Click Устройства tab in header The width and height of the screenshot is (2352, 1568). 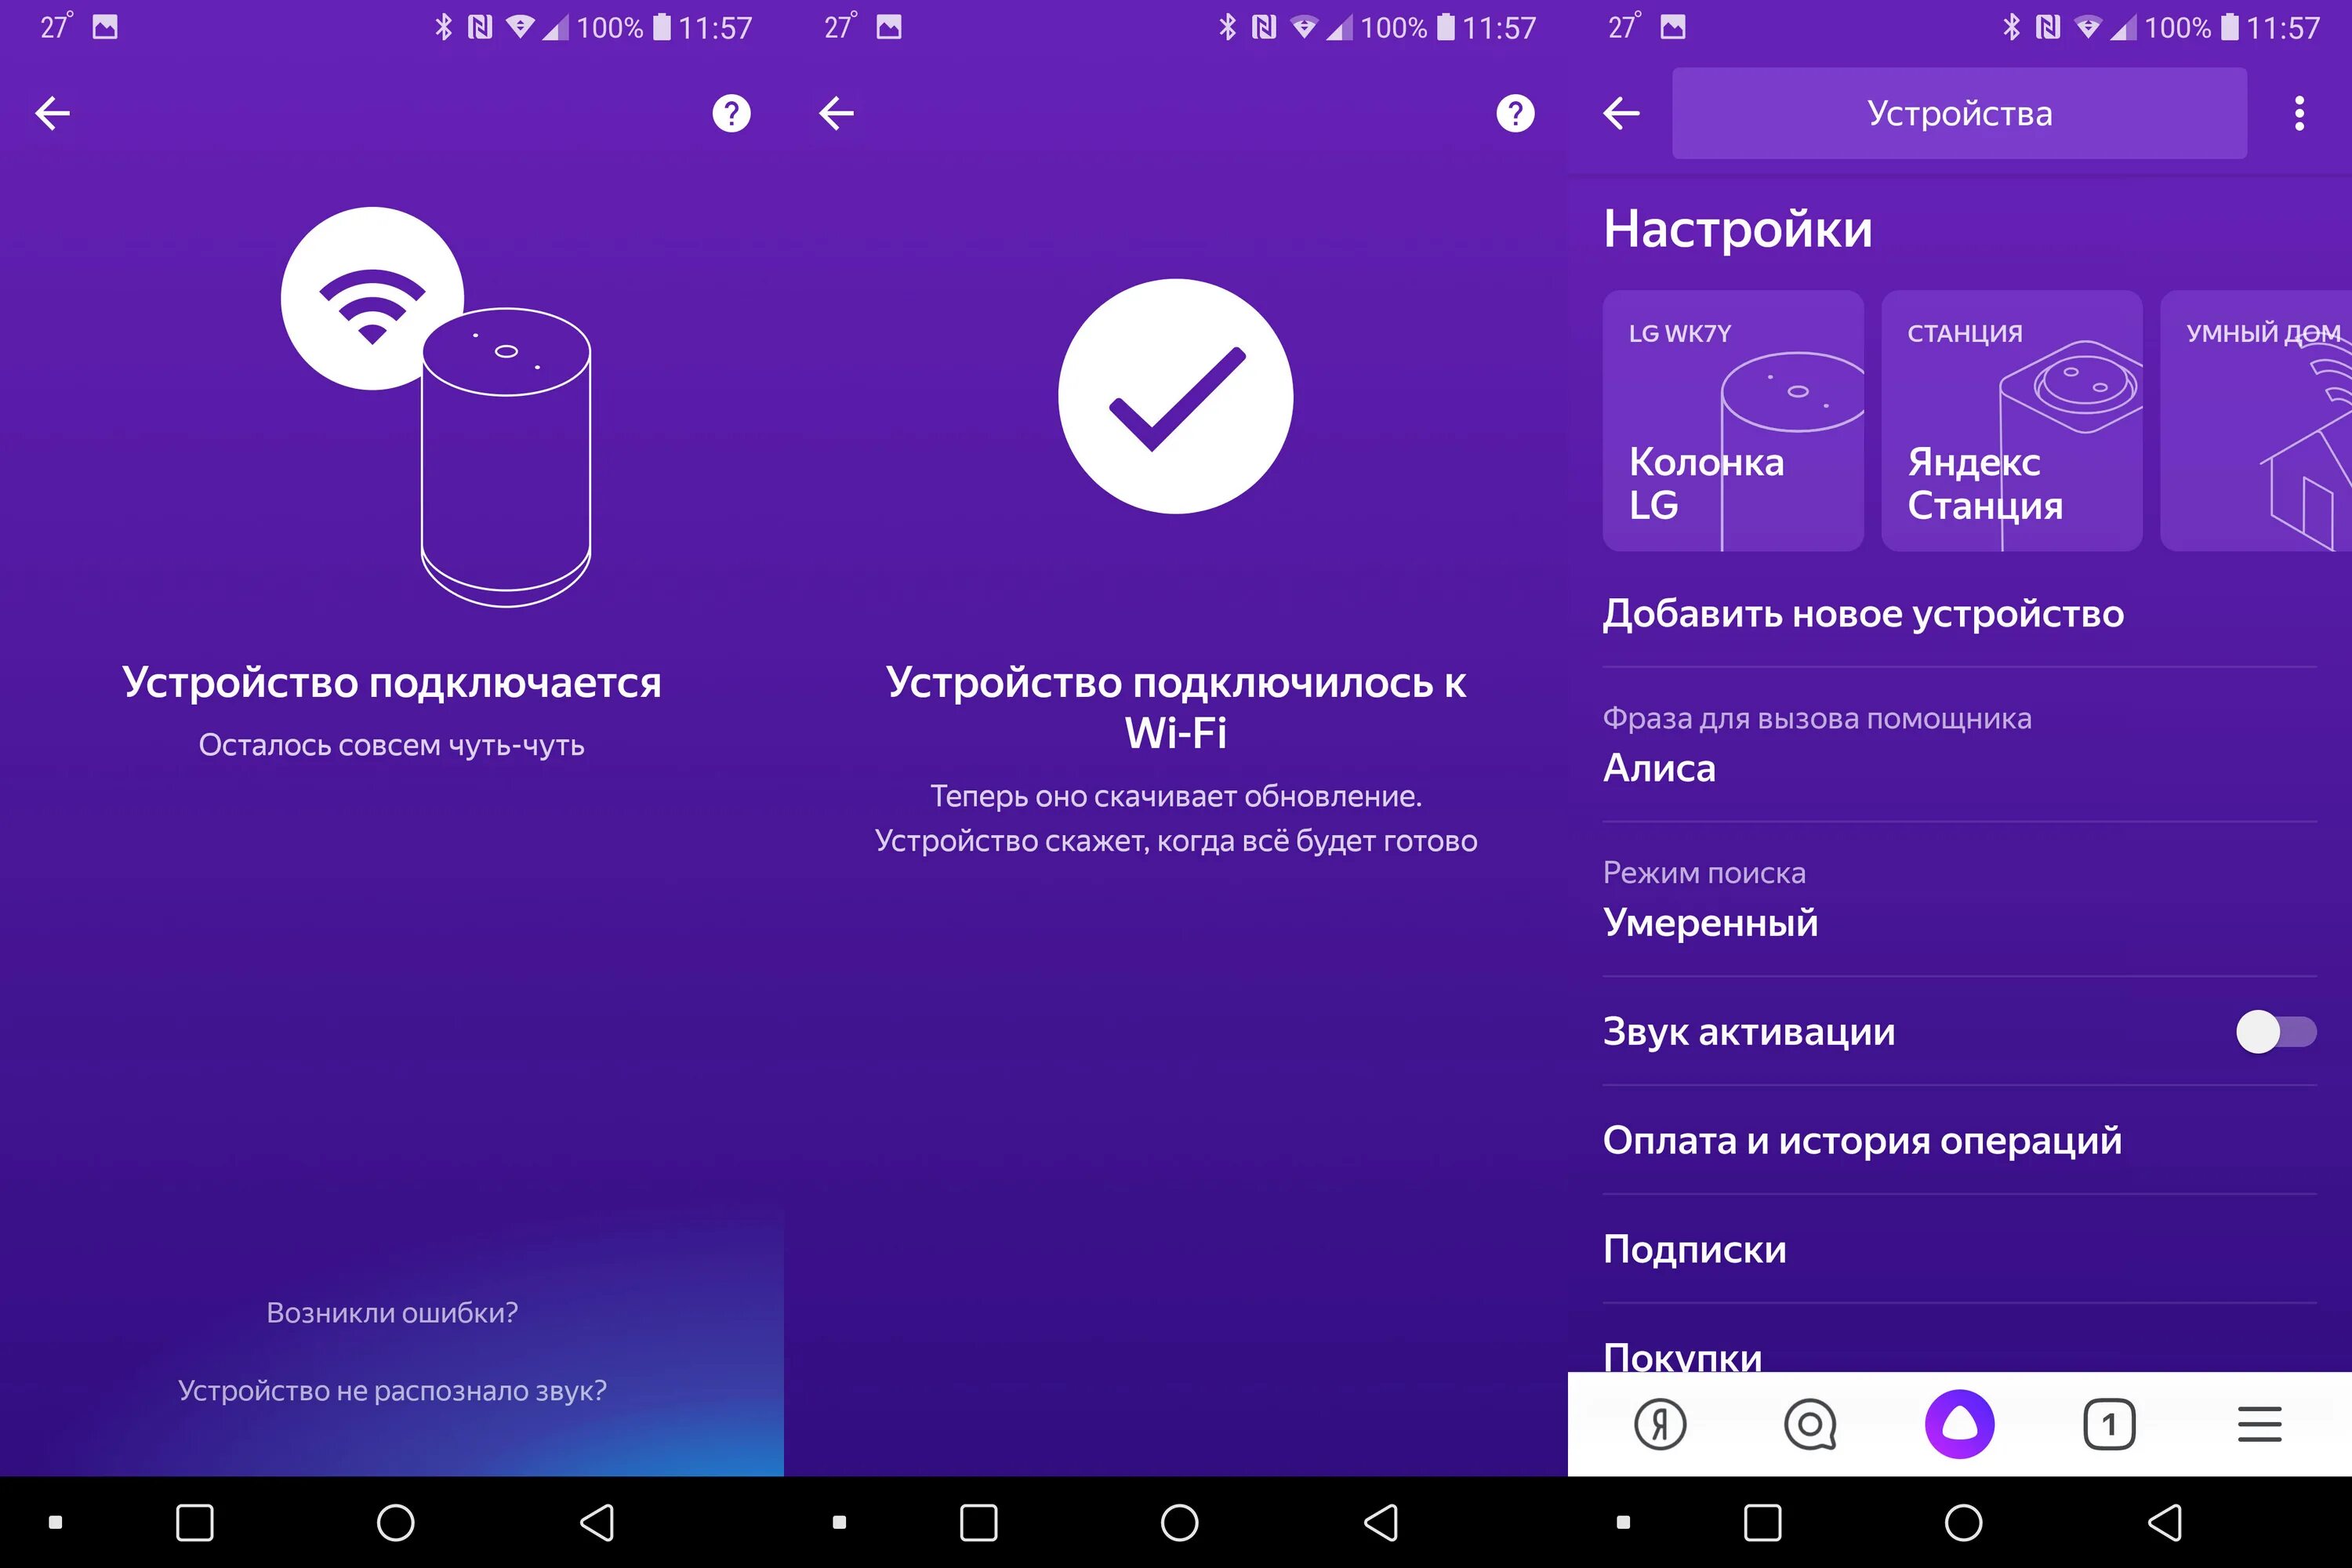coord(1960,114)
